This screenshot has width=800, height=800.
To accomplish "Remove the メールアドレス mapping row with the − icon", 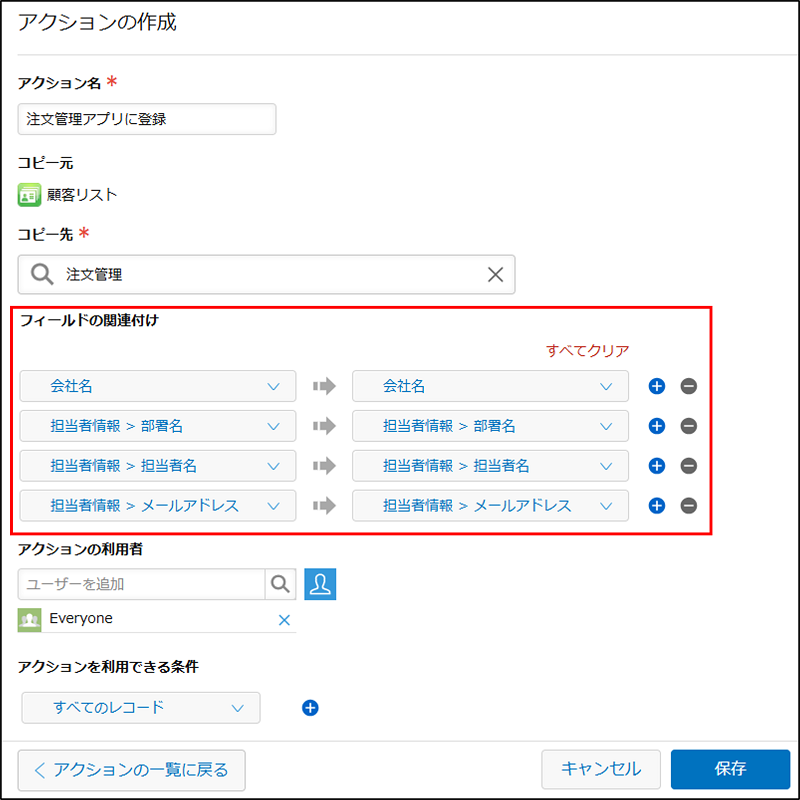I will 688,506.
